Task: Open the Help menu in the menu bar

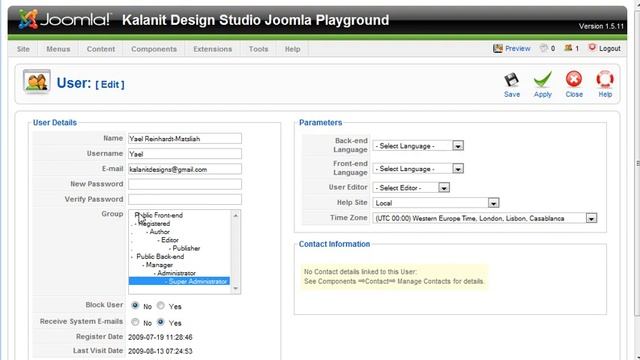Action: pyautogui.click(x=292, y=49)
